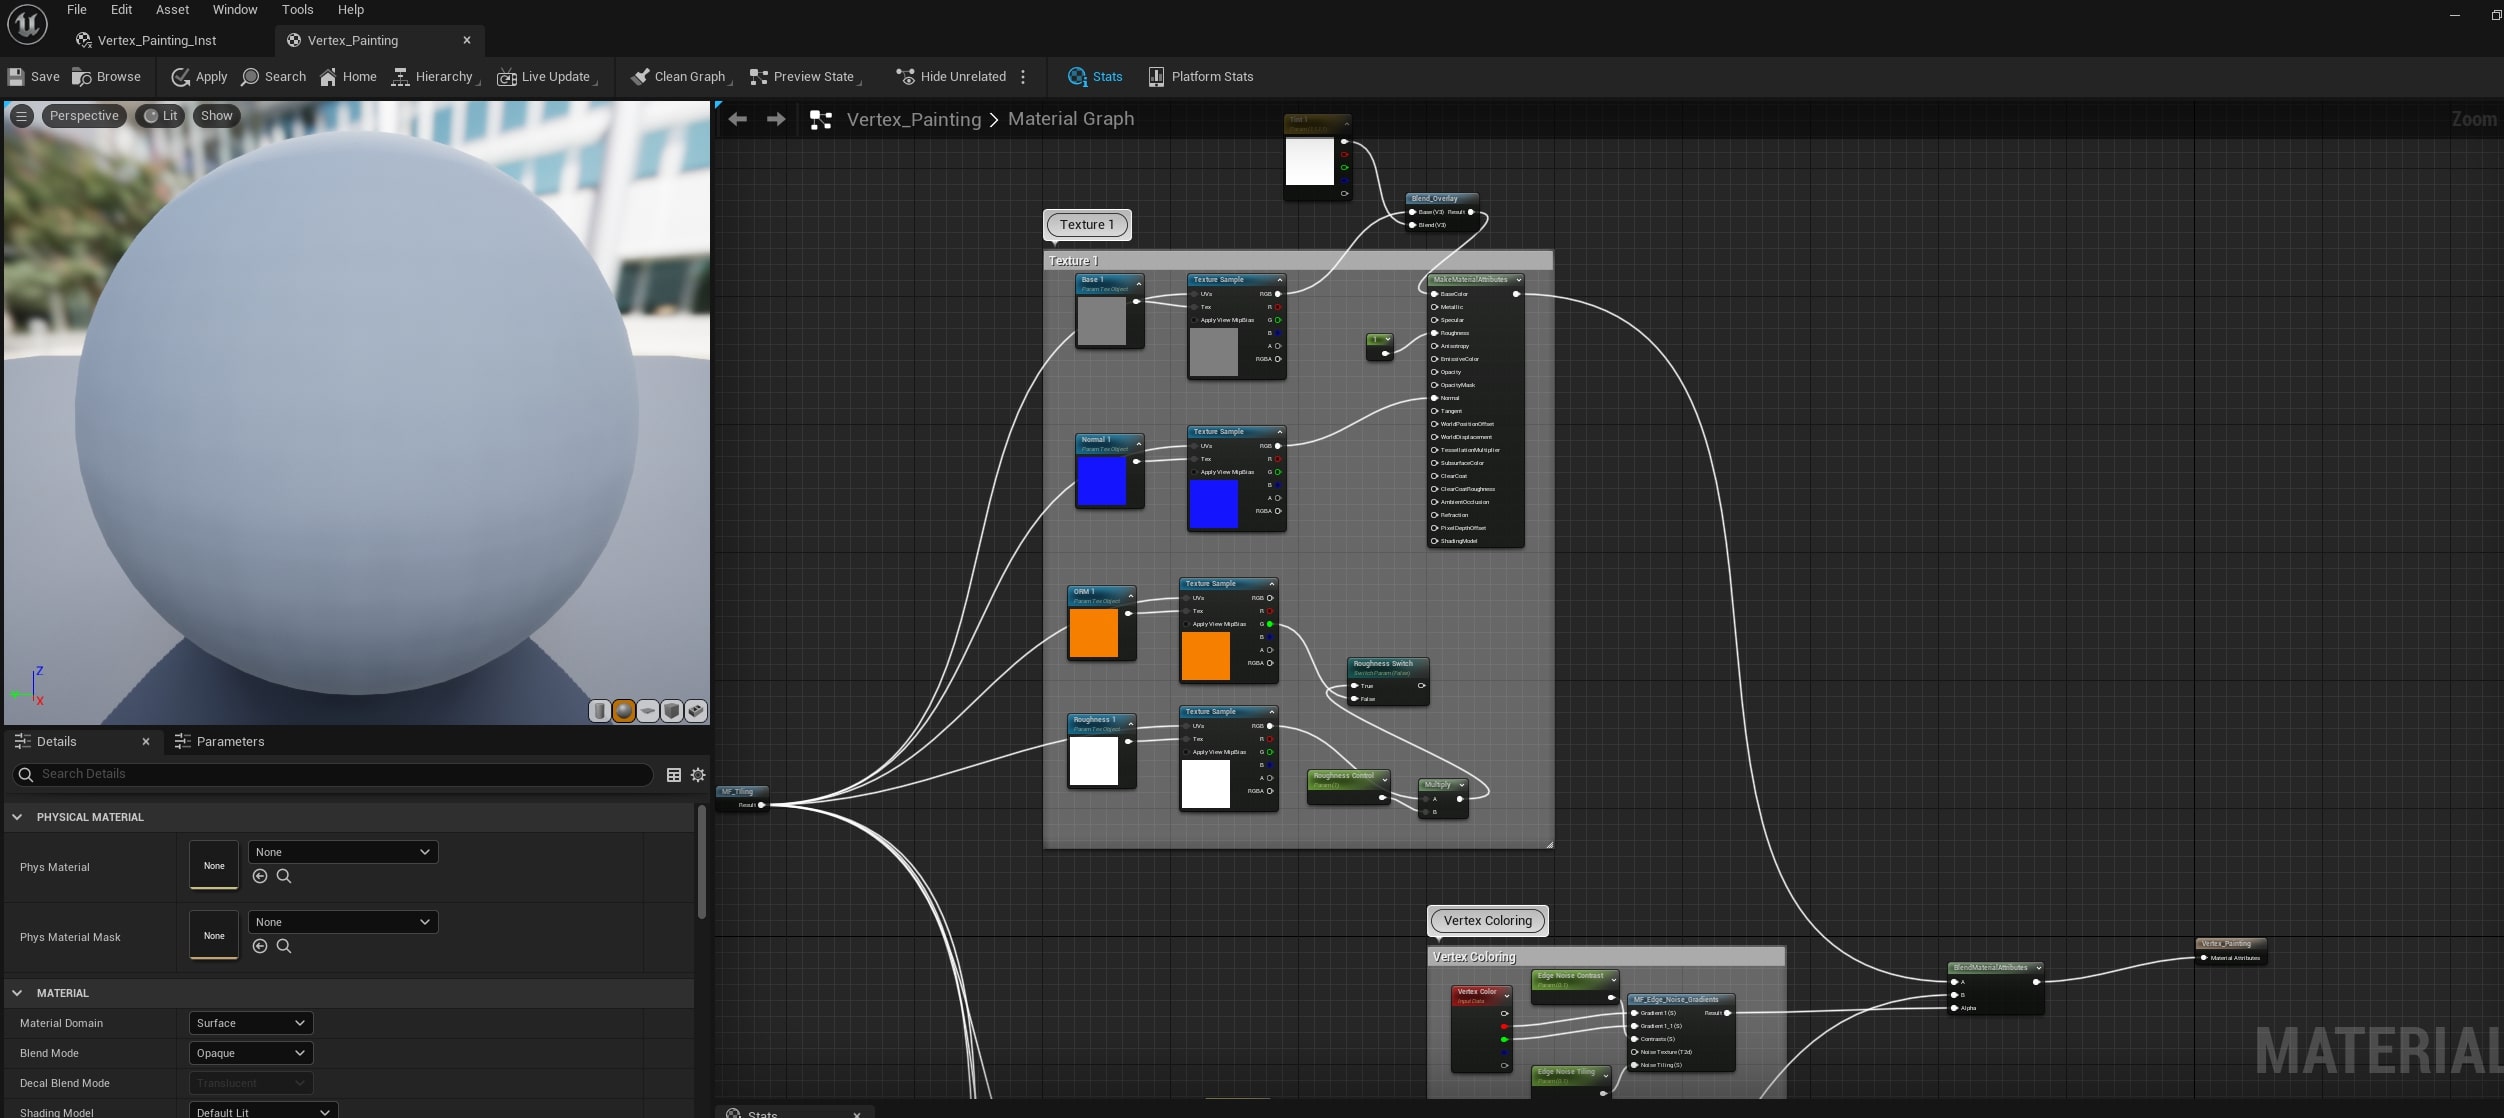Open property matrix table view icon
The image size is (2504, 1118).
click(674, 775)
